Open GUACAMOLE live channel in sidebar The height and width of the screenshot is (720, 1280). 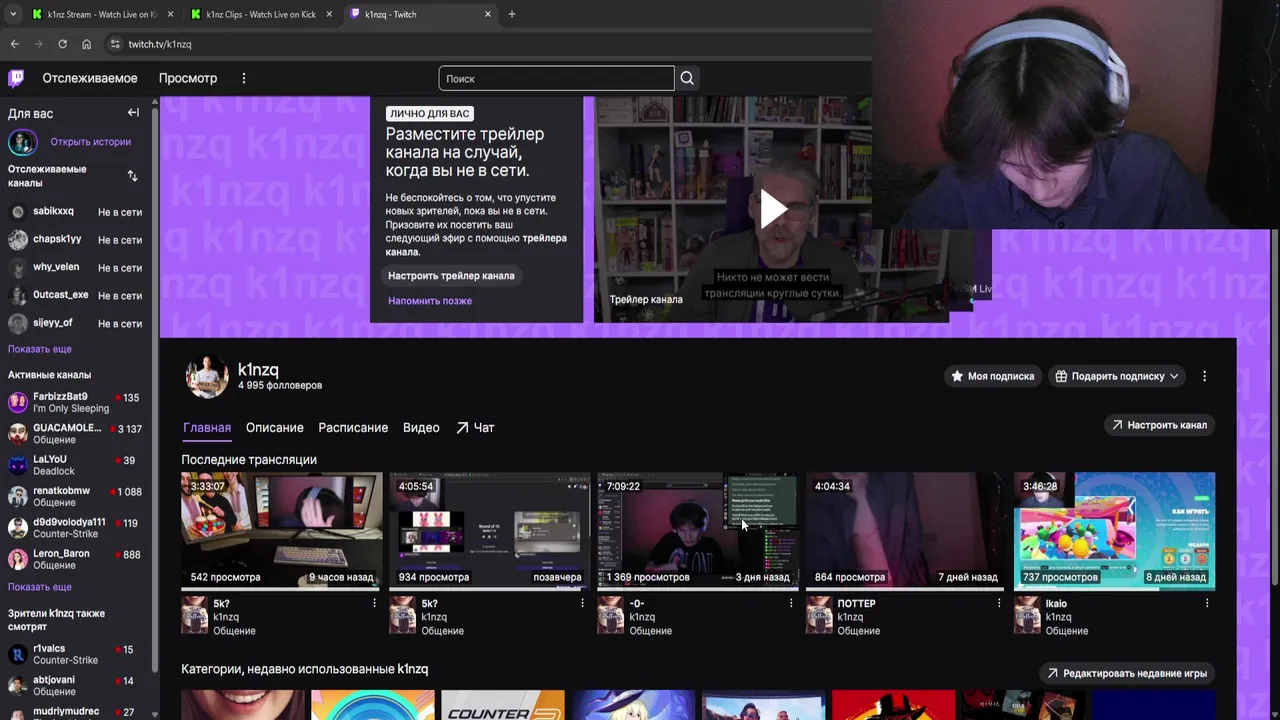[76, 434]
